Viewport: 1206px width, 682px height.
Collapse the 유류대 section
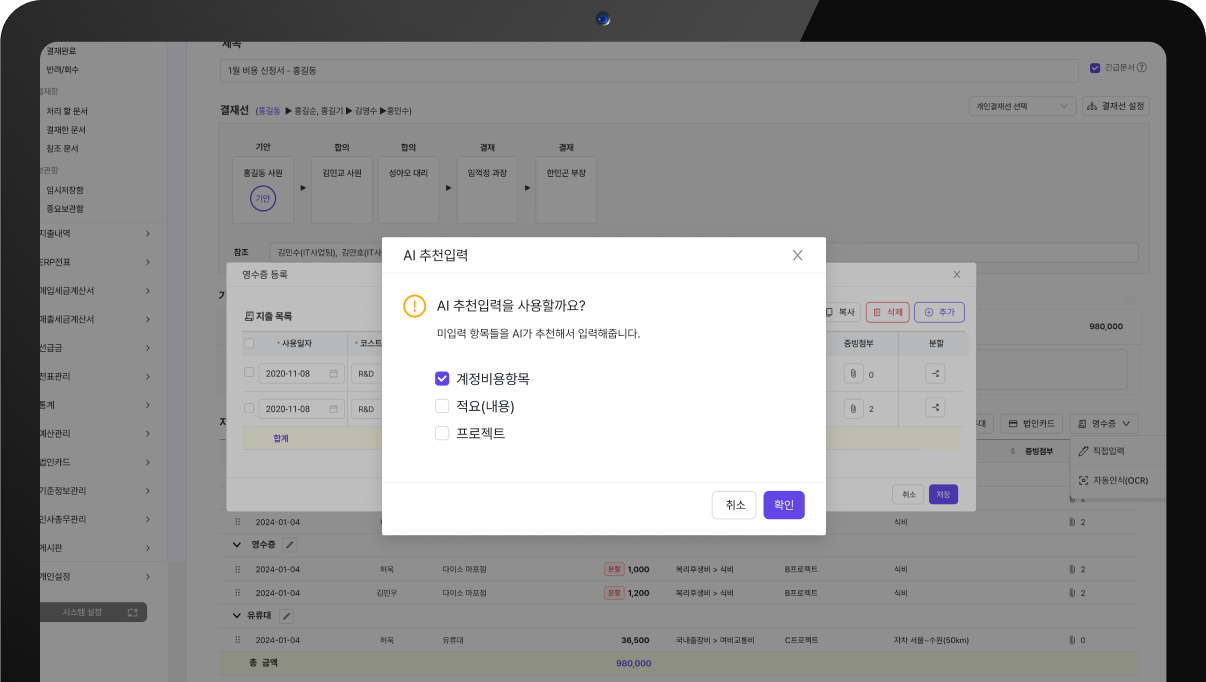pos(236,616)
